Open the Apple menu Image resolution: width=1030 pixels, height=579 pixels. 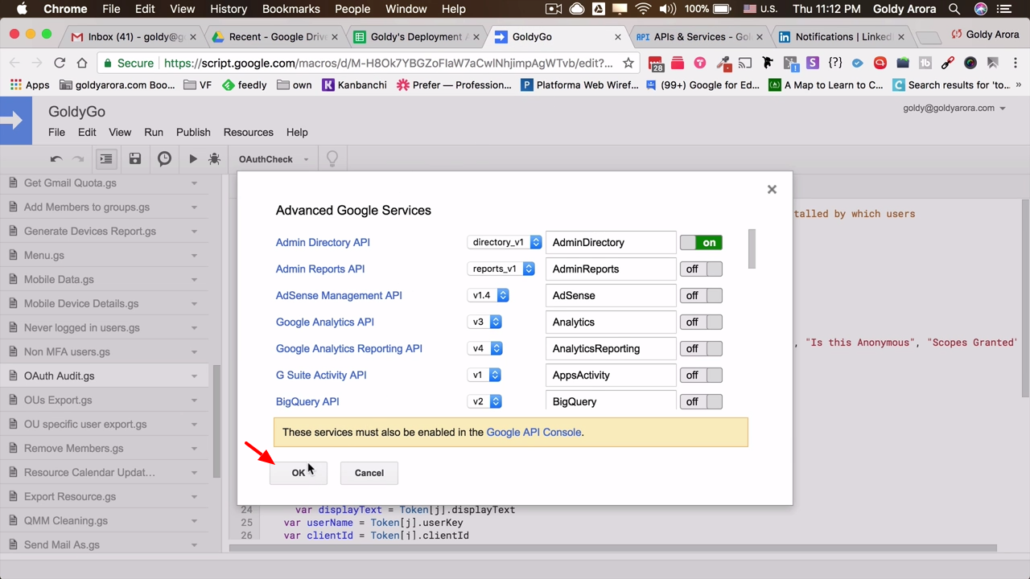22,9
